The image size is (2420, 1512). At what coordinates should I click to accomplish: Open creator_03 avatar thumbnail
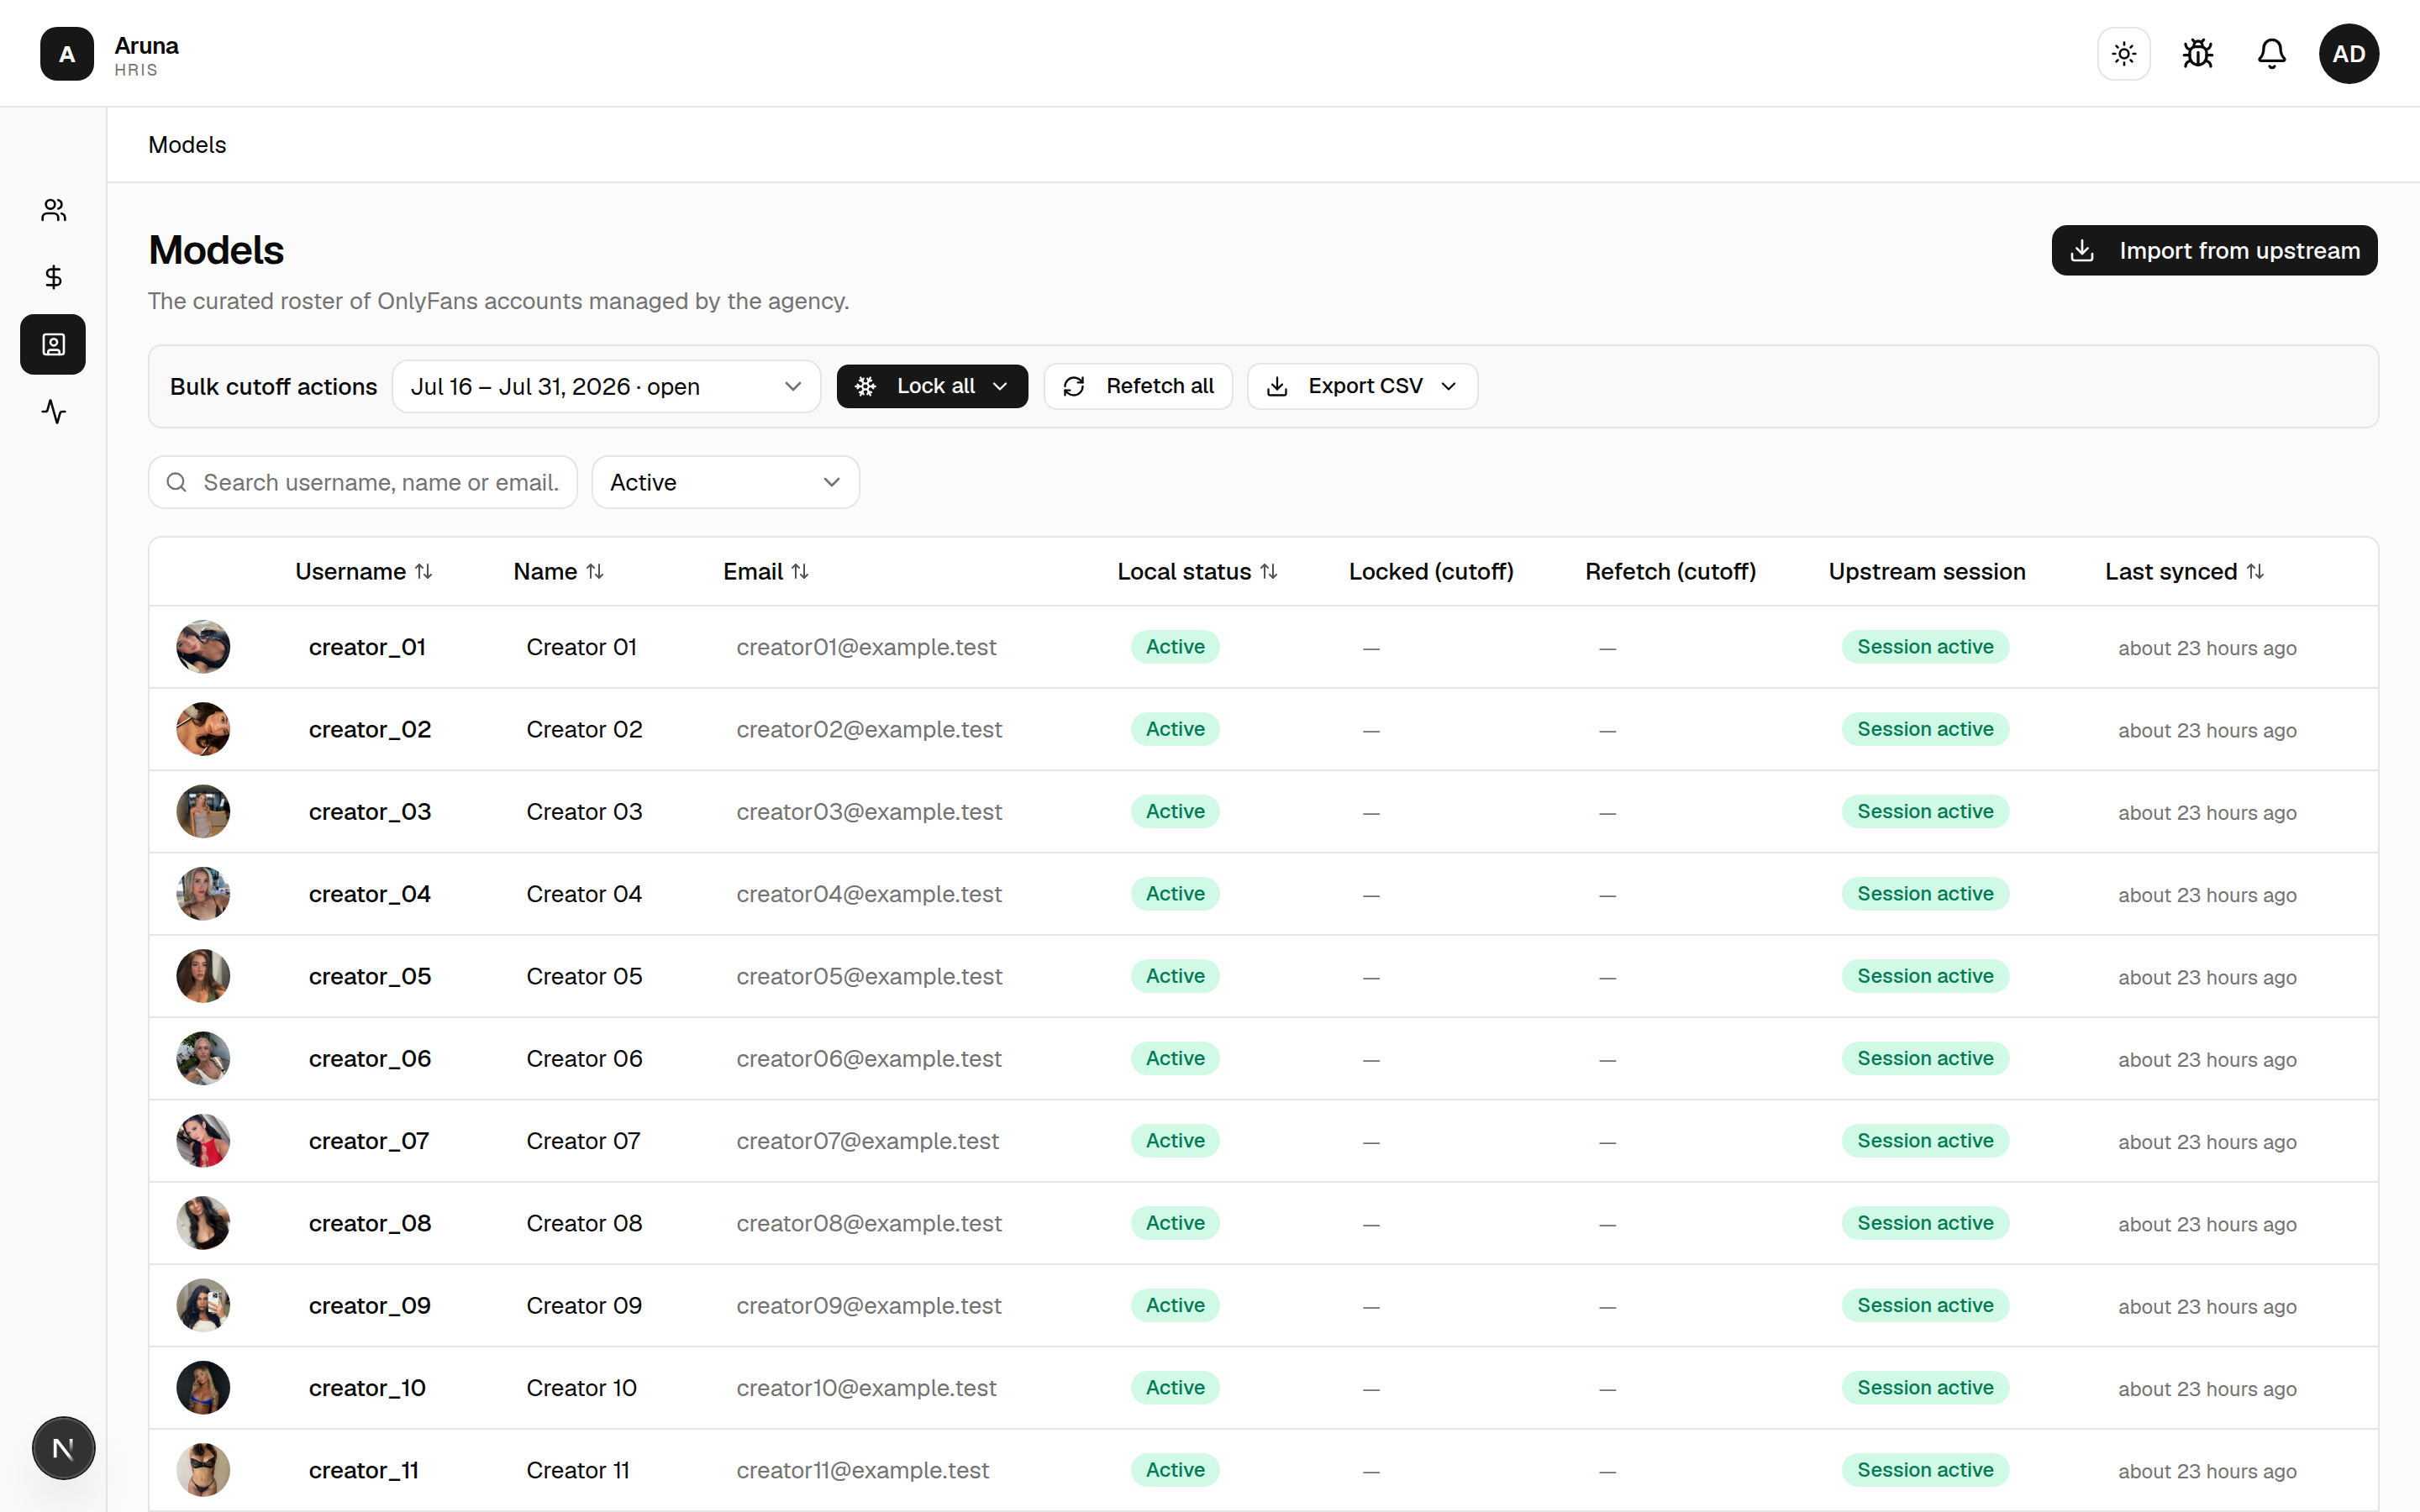coord(203,811)
